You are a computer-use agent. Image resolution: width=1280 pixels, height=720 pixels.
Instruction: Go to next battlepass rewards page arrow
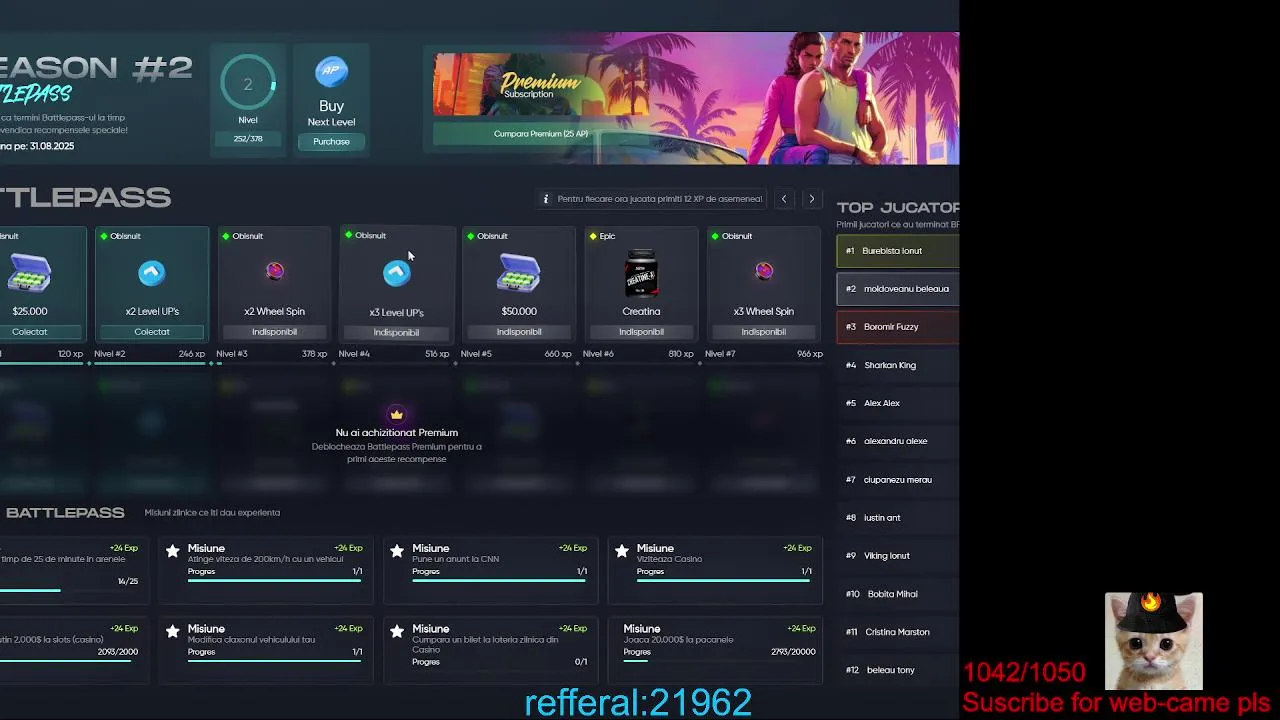tap(812, 199)
